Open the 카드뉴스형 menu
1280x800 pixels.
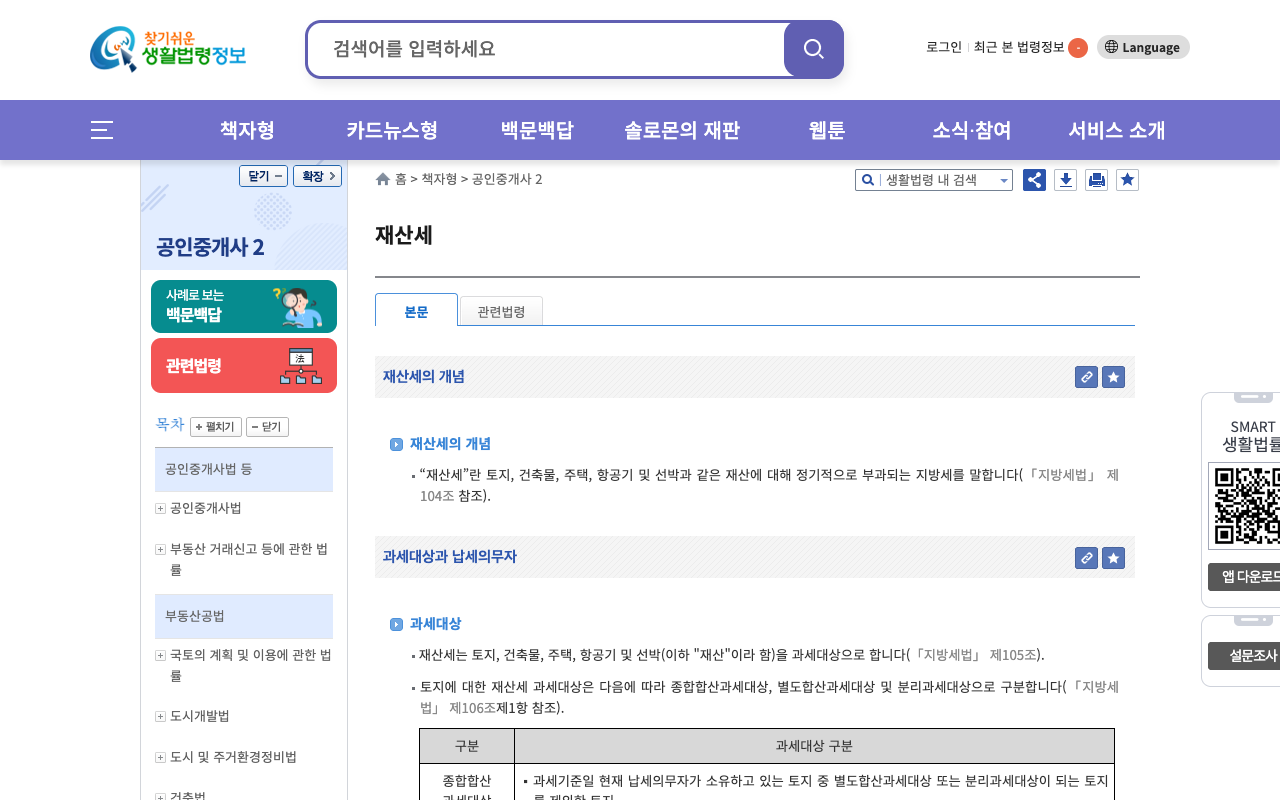coord(392,130)
